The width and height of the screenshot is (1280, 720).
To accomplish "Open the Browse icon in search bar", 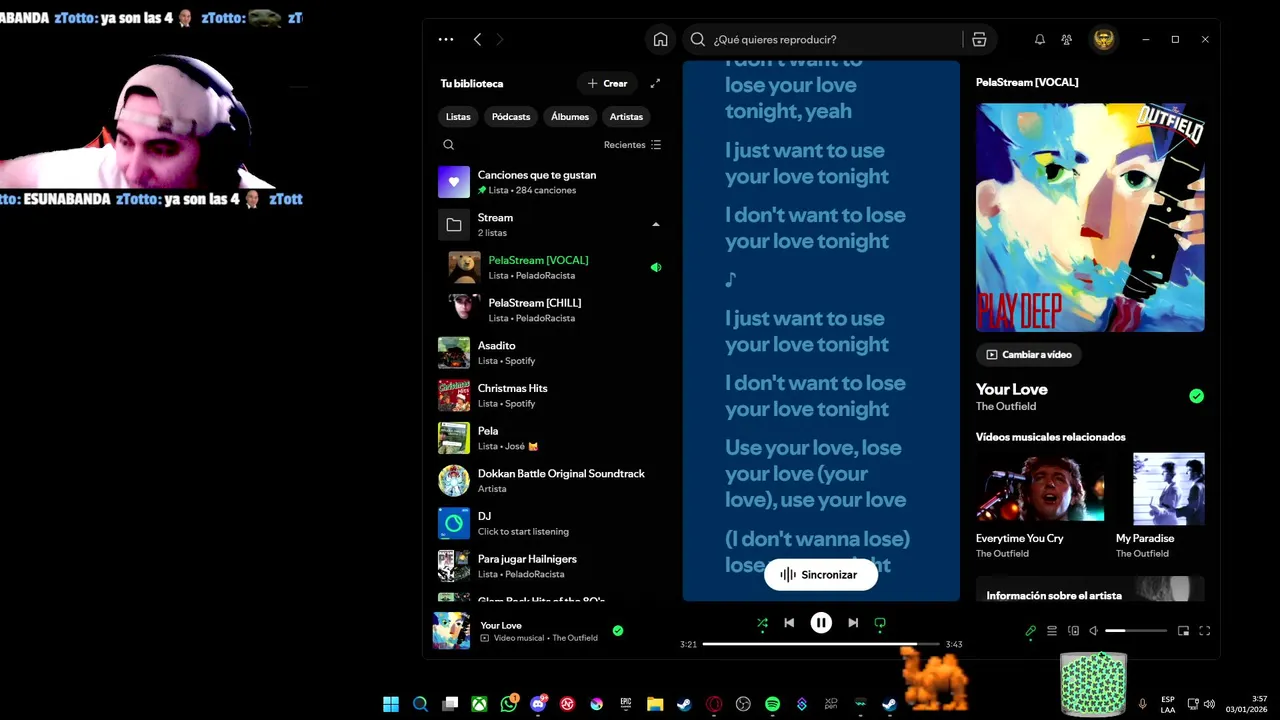I will 979,39.
